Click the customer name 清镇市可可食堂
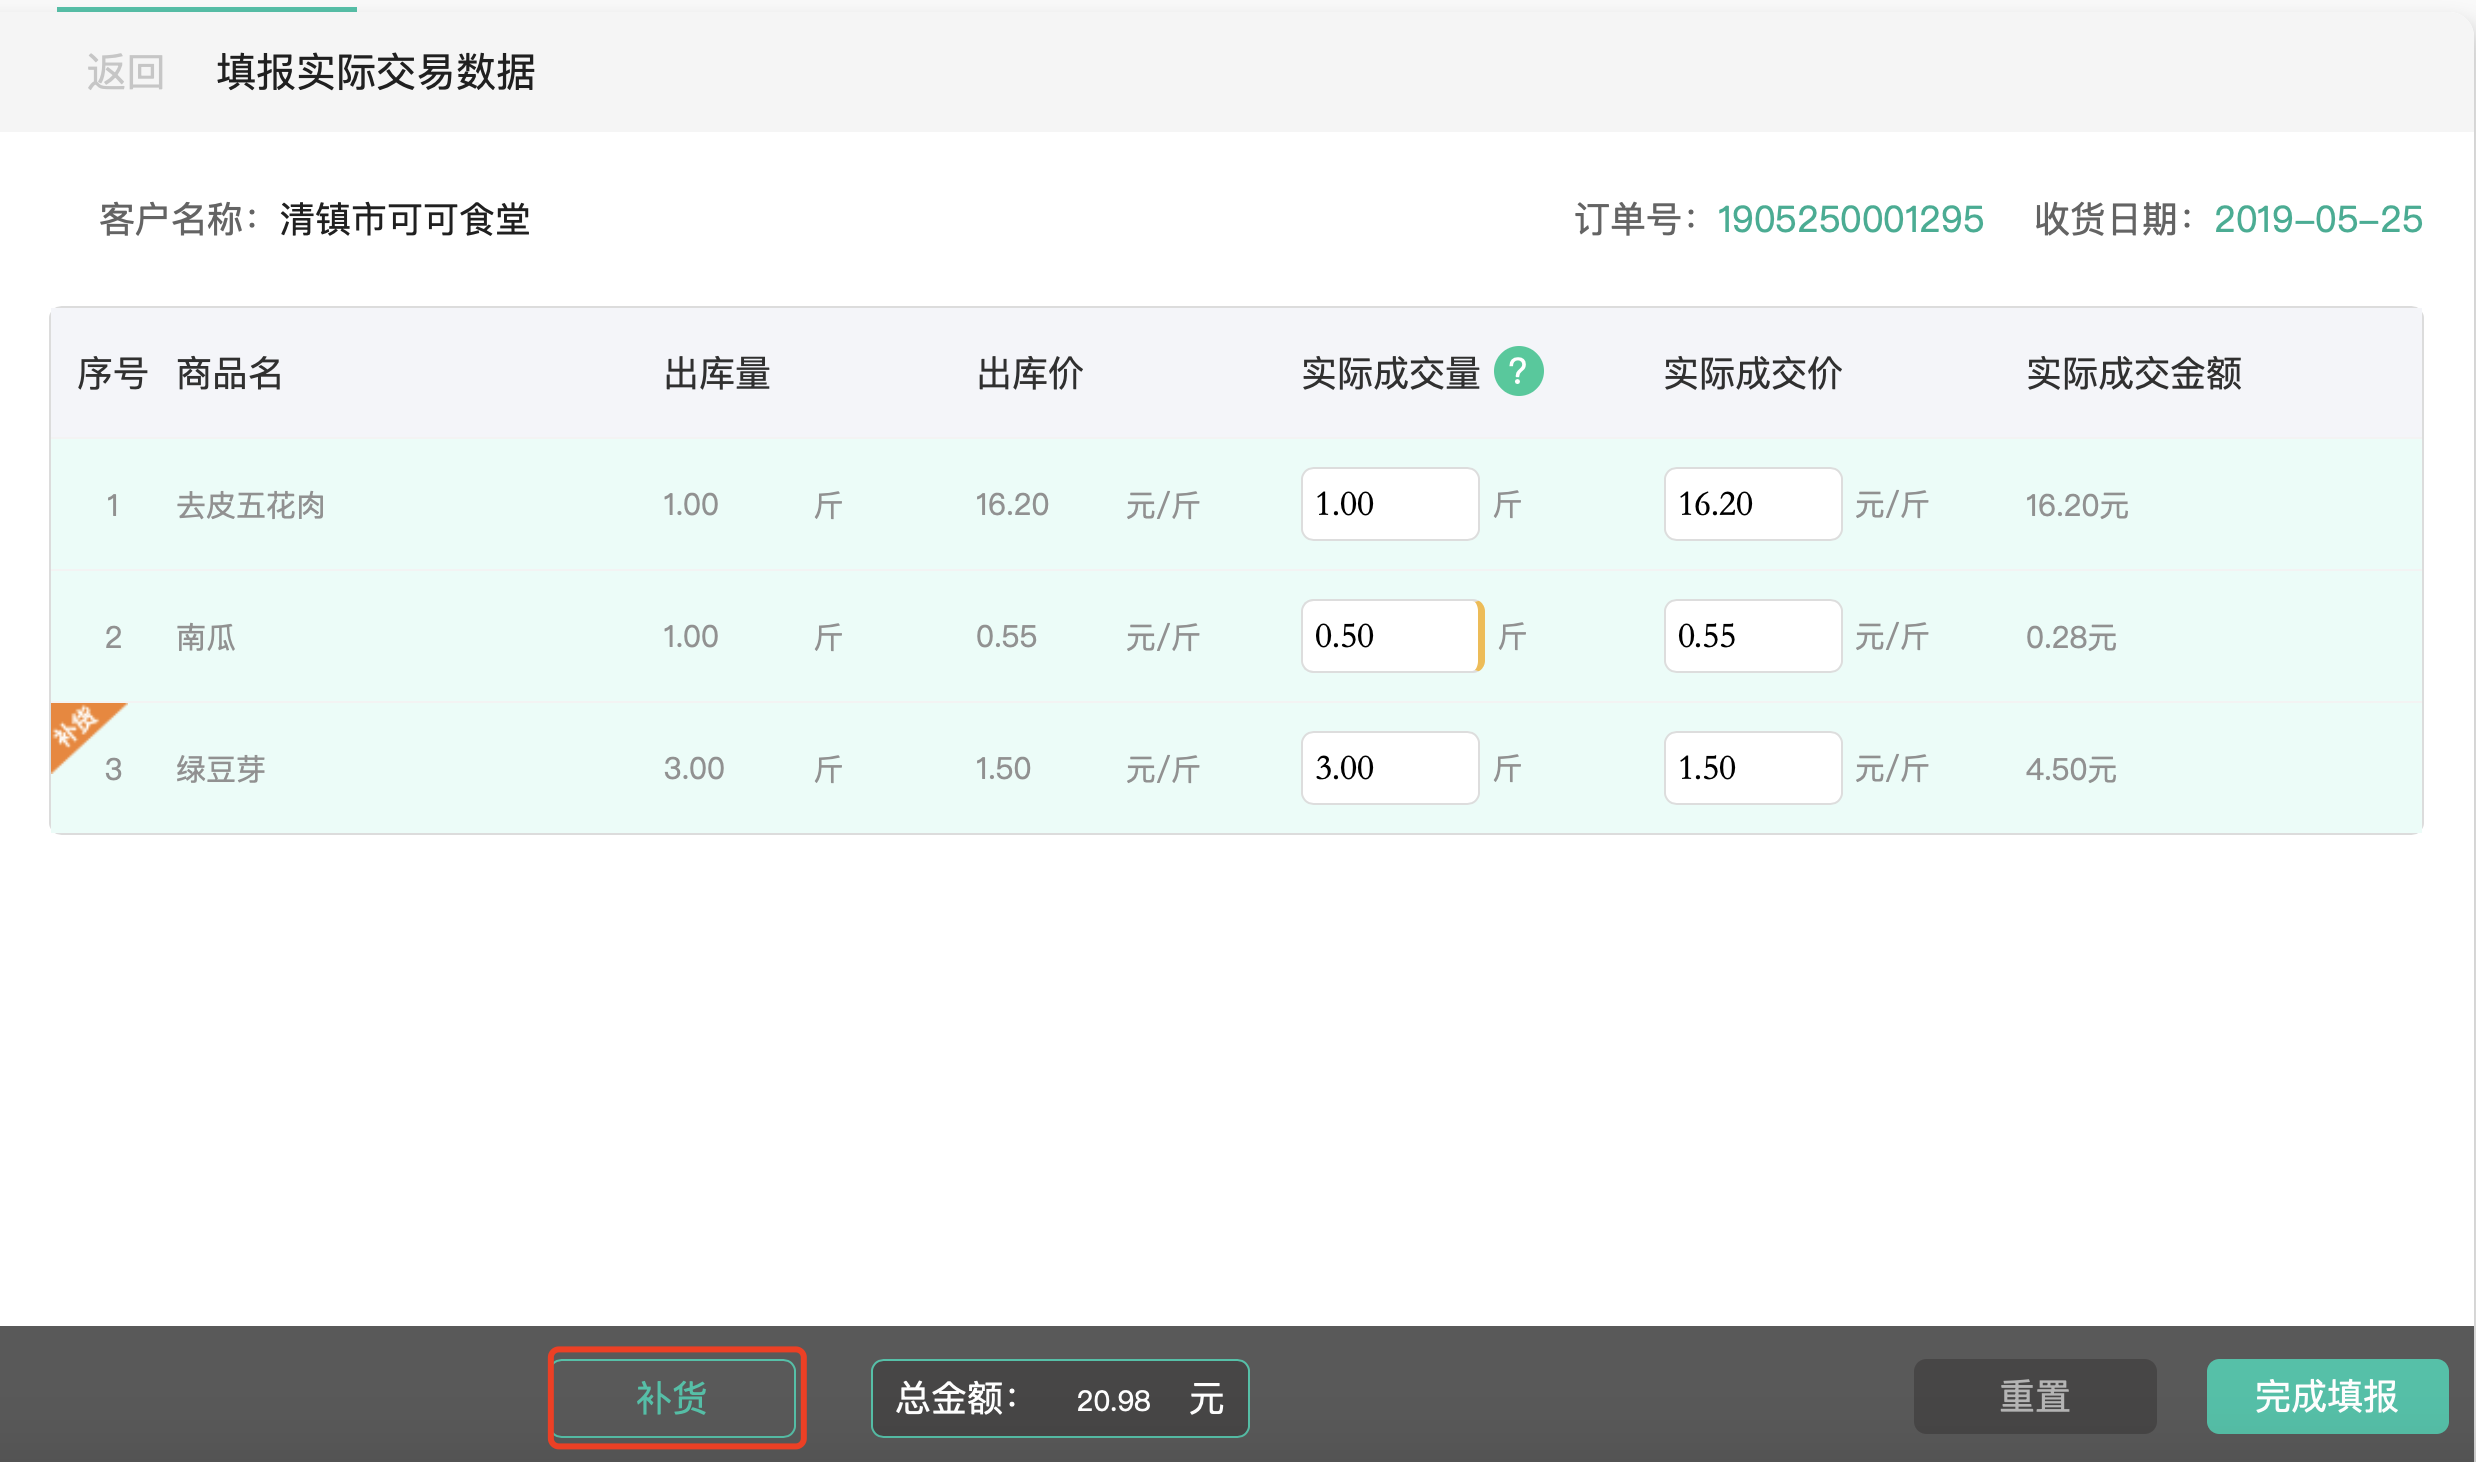Image resolution: width=2476 pixels, height=1462 pixels. [x=404, y=220]
